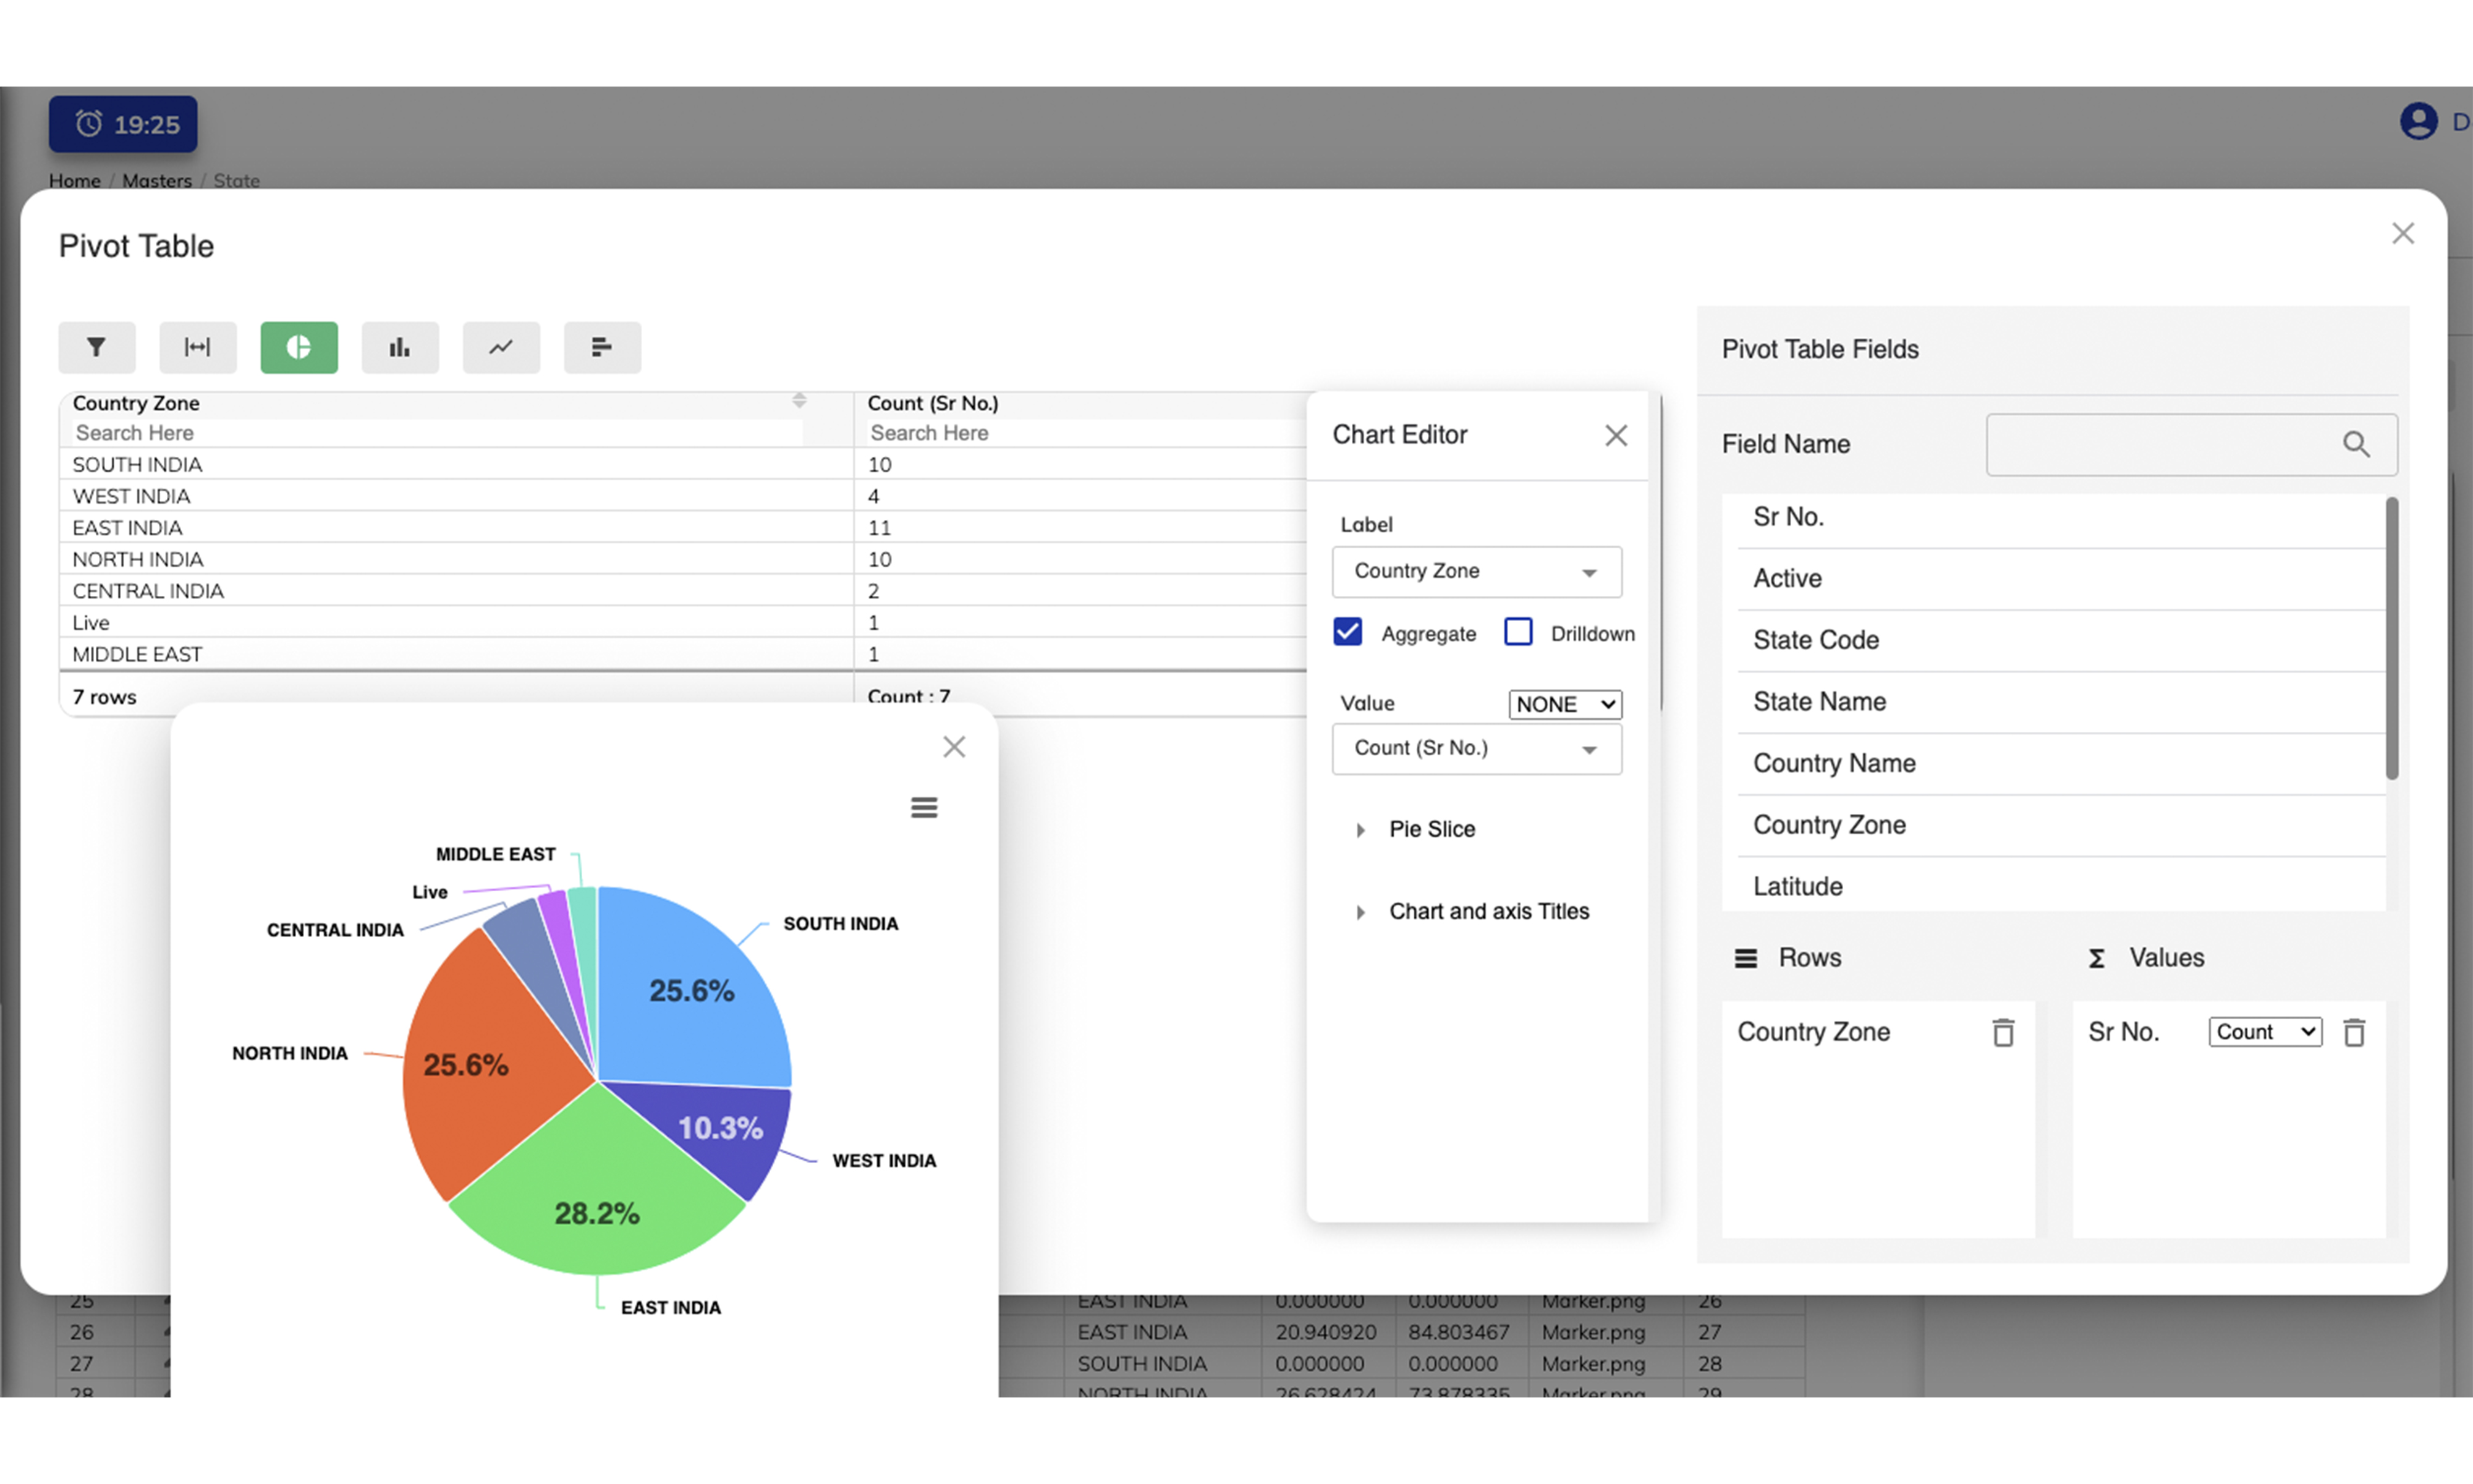Click the State breadcrumb
Screen dimensions: 2473x1484
(x=237, y=181)
